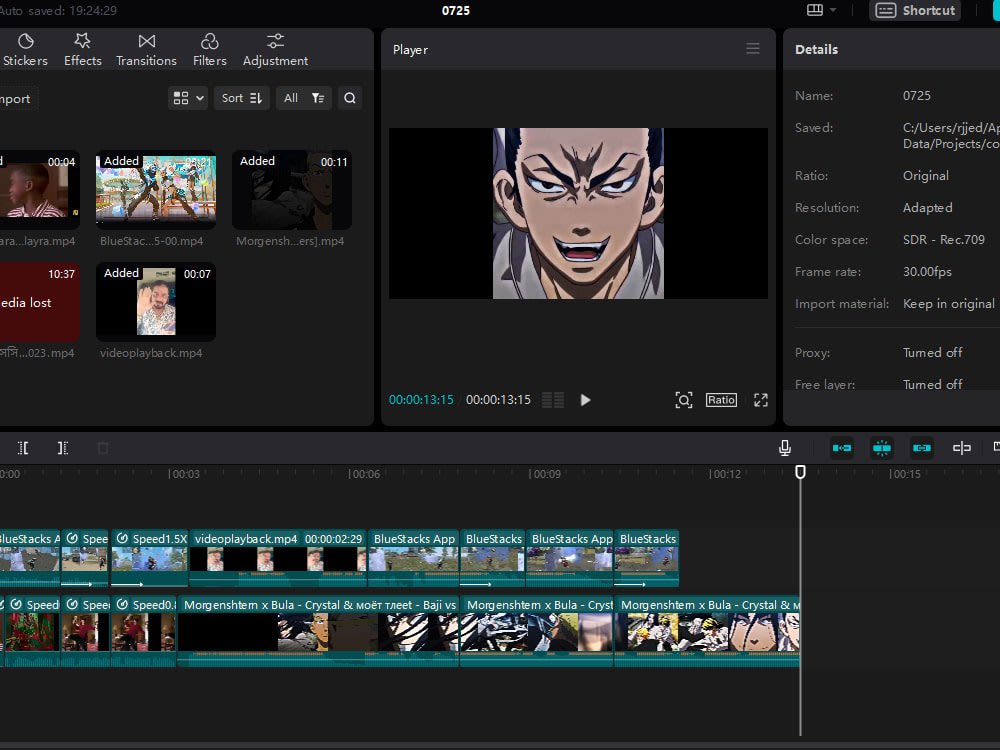
Task: Click the Ratio value Original
Action: pos(925,175)
